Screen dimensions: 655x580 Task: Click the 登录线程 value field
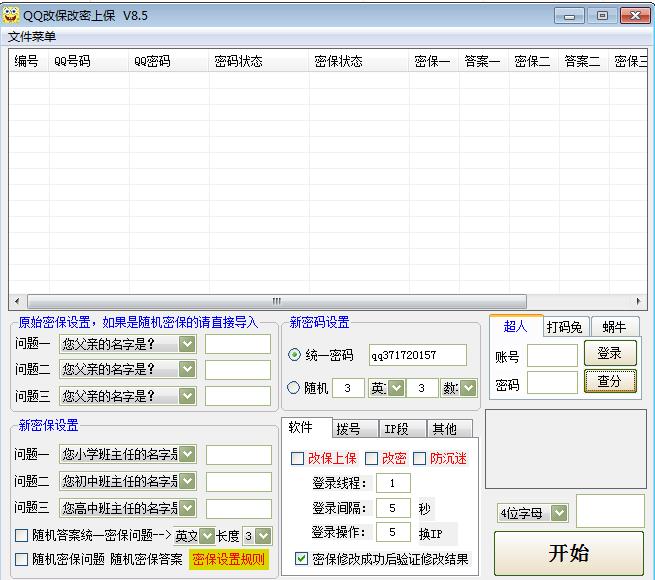click(393, 483)
